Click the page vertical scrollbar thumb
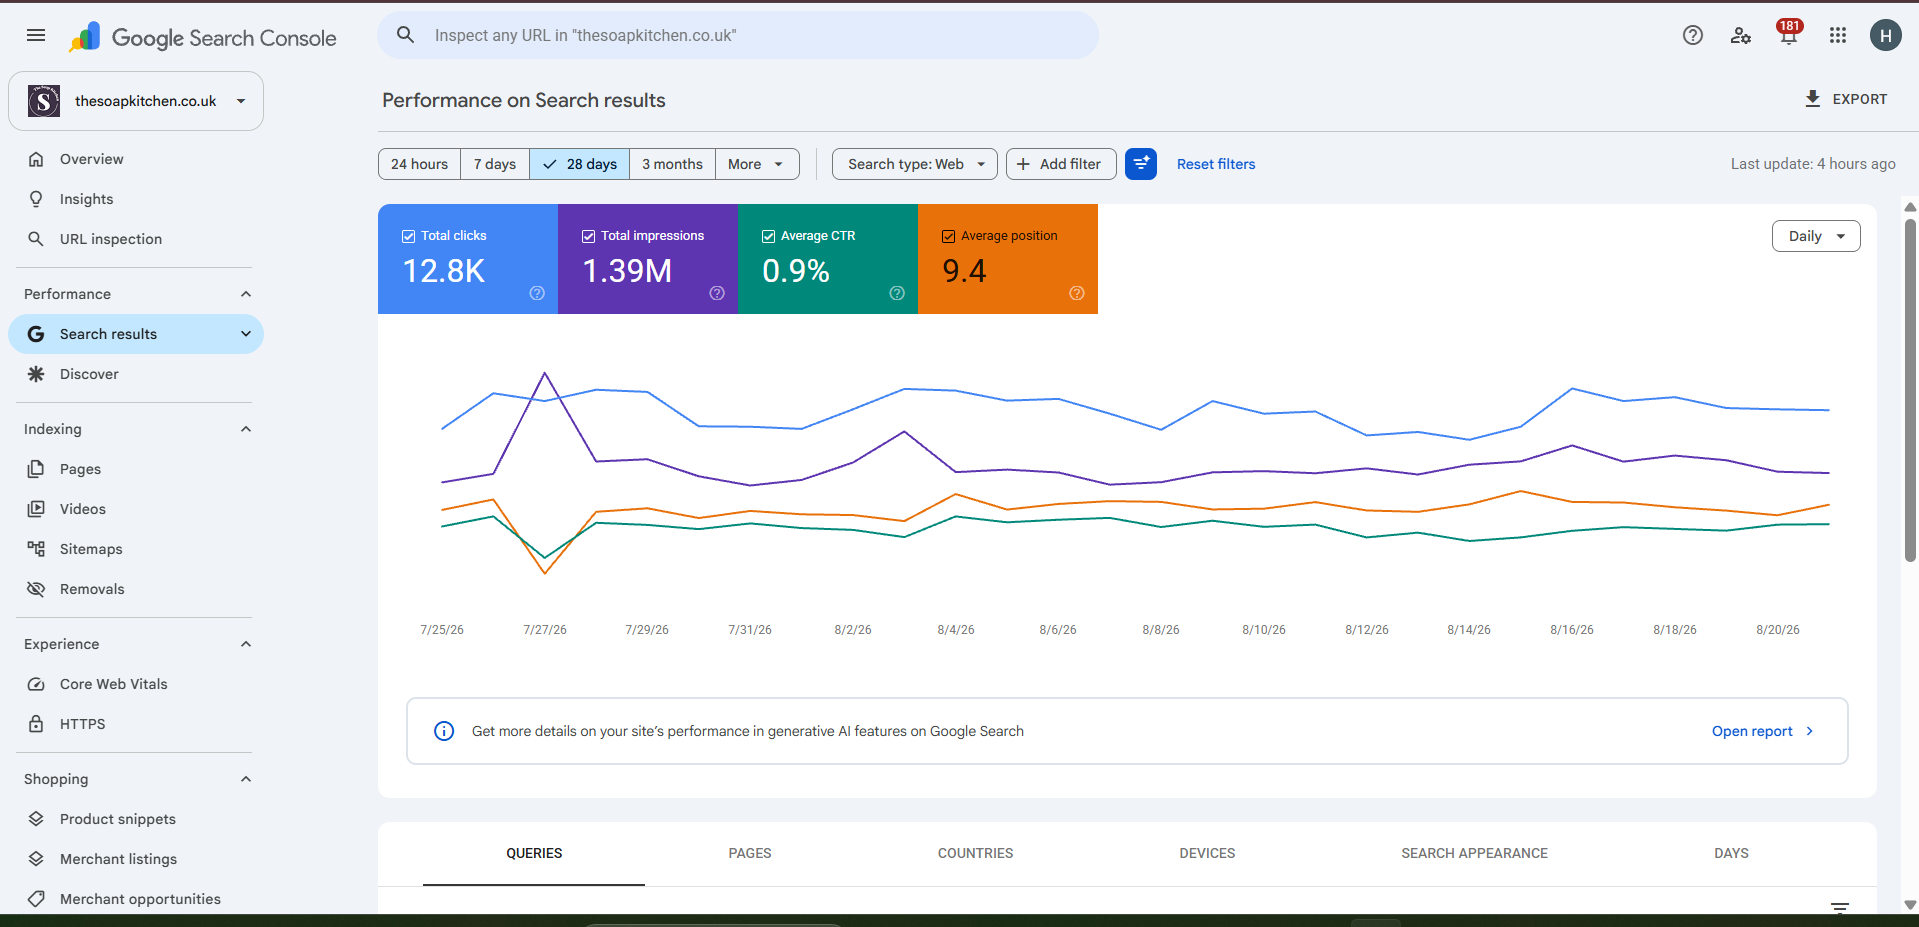Screen dimensions: 1919x927 point(1910,390)
